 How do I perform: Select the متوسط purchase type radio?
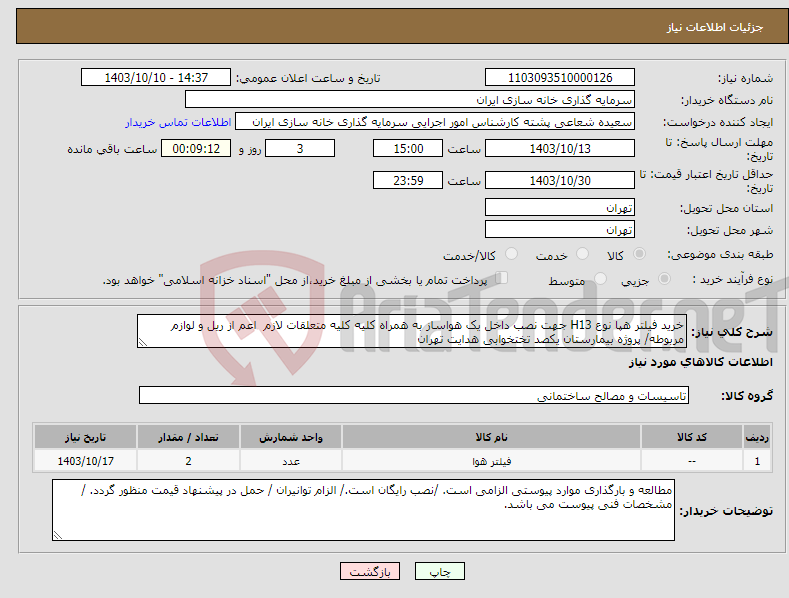(600, 278)
